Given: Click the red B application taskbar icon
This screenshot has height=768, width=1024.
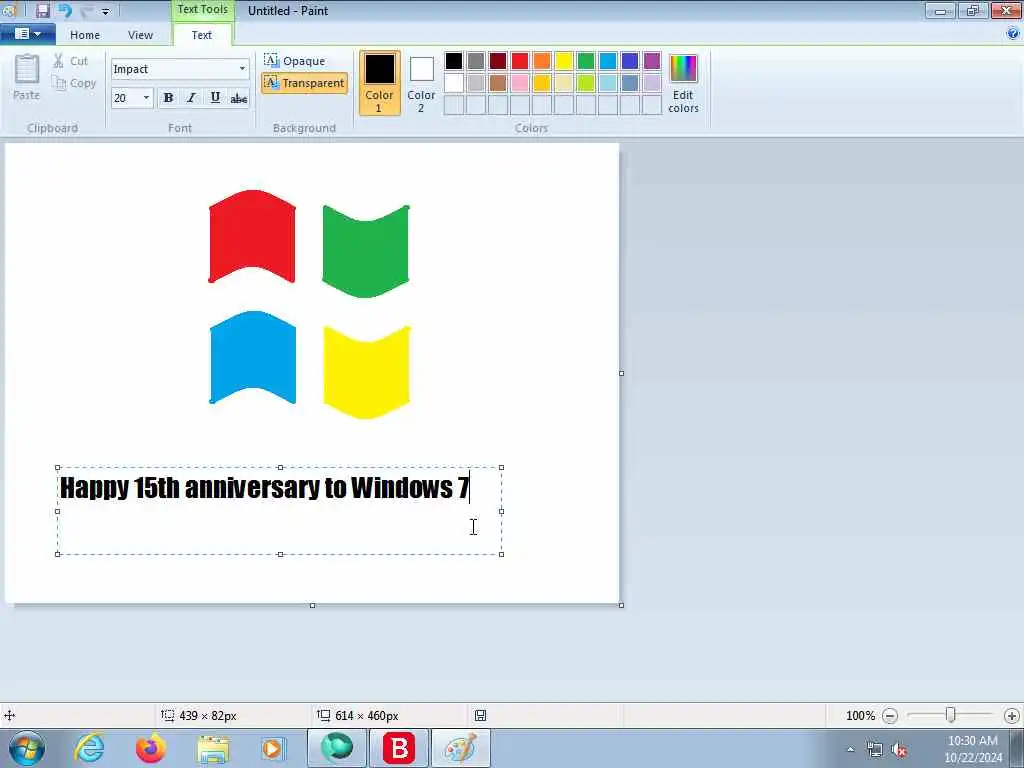Looking at the screenshot, I should 399,748.
